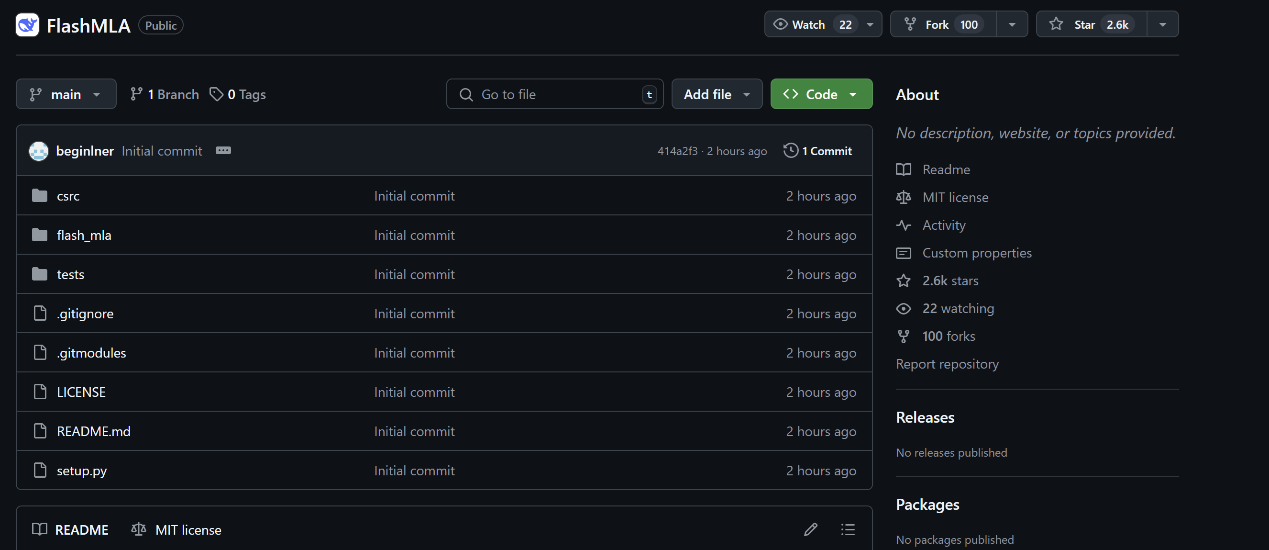The image size is (1269, 550).
Task: Open the csrc folder
Action: (68, 196)
